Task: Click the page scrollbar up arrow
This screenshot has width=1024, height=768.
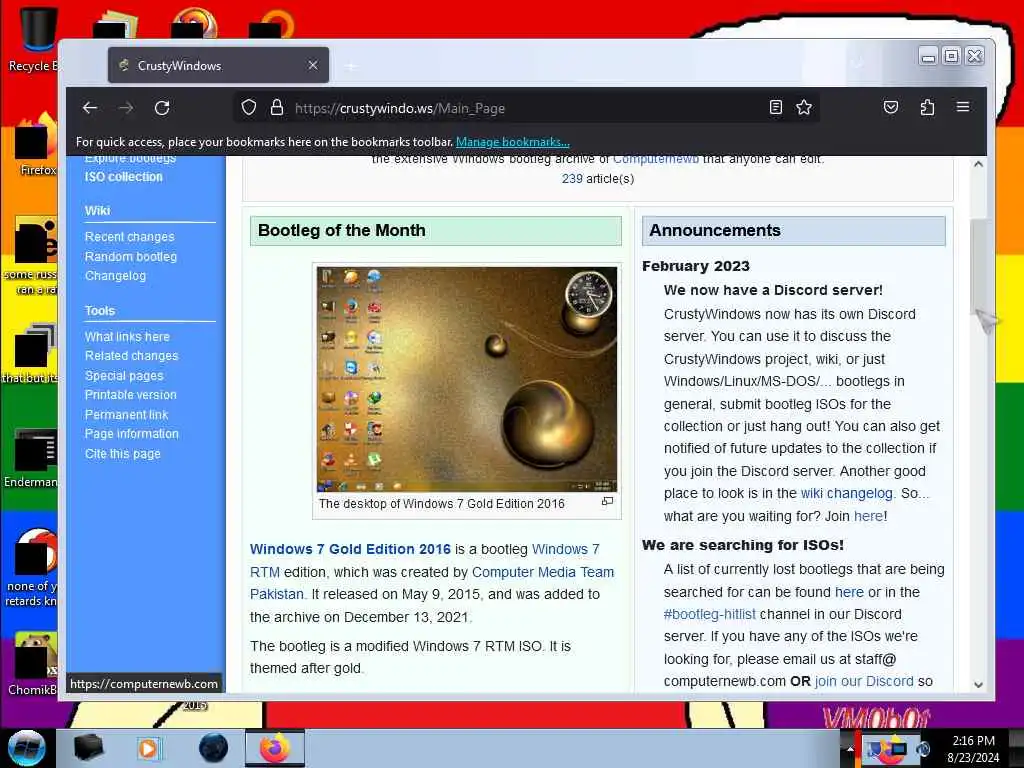Action: [x=978, y=164]
